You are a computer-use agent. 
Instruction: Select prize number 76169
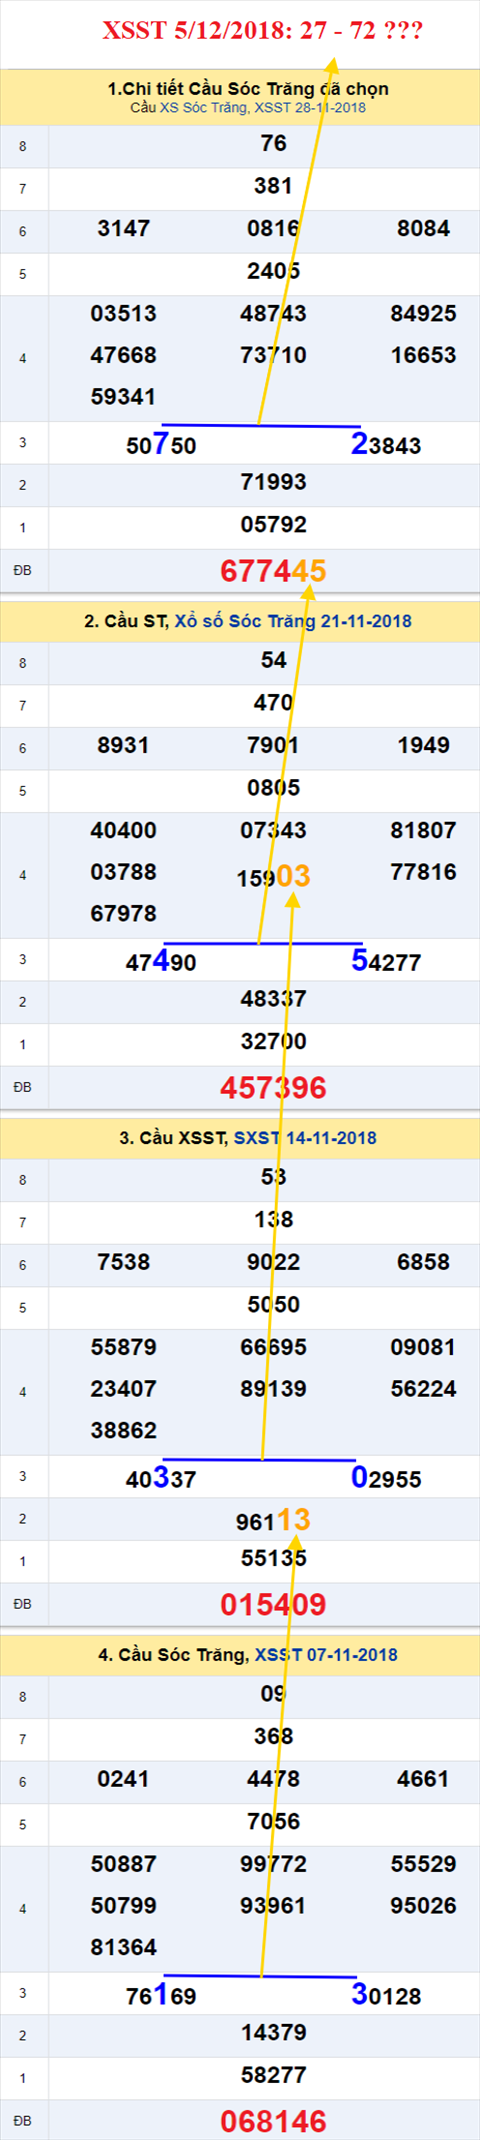(x=161, y=1996)
